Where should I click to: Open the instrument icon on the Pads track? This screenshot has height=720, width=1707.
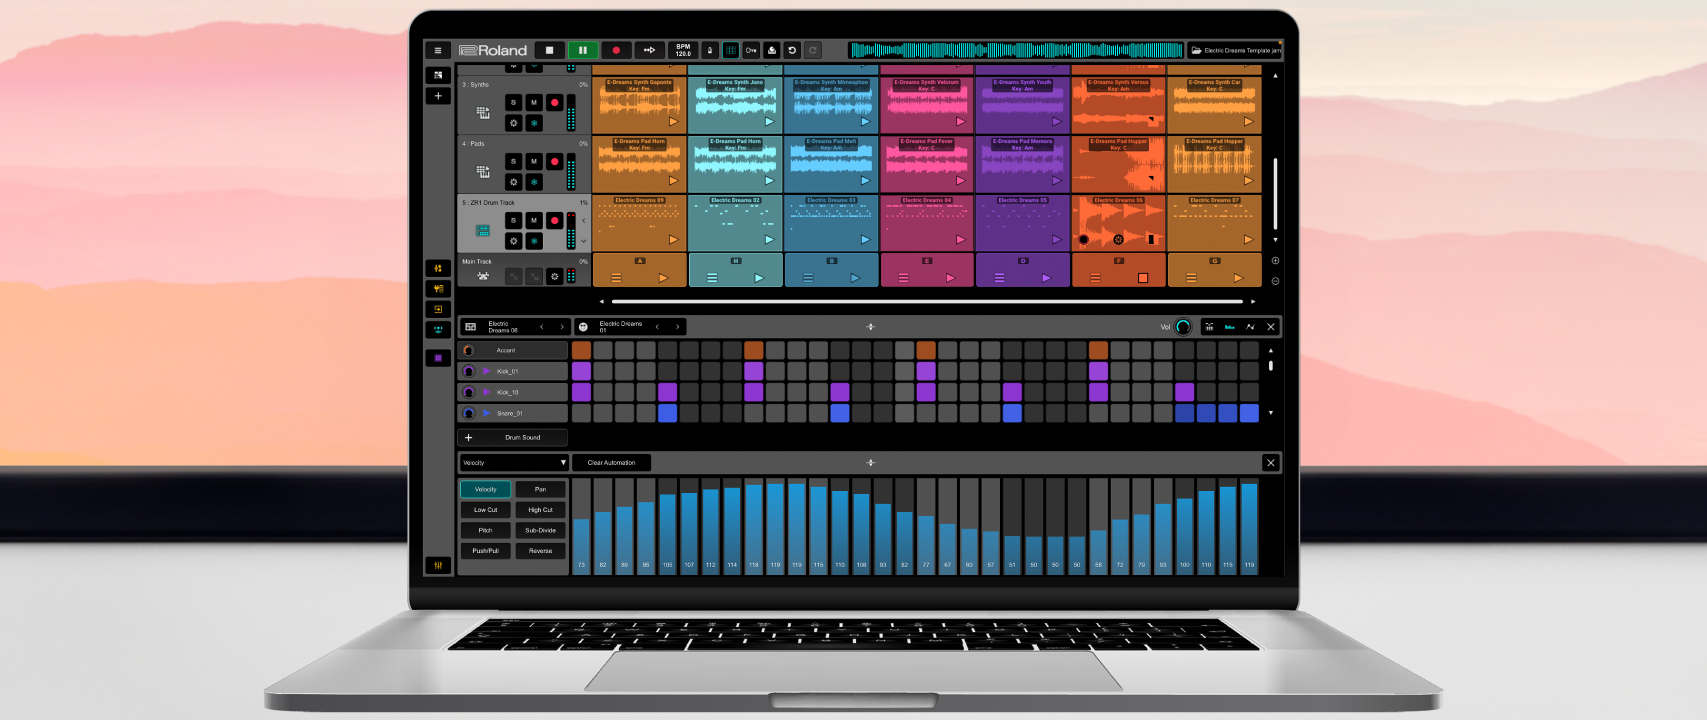coord(483,172)
